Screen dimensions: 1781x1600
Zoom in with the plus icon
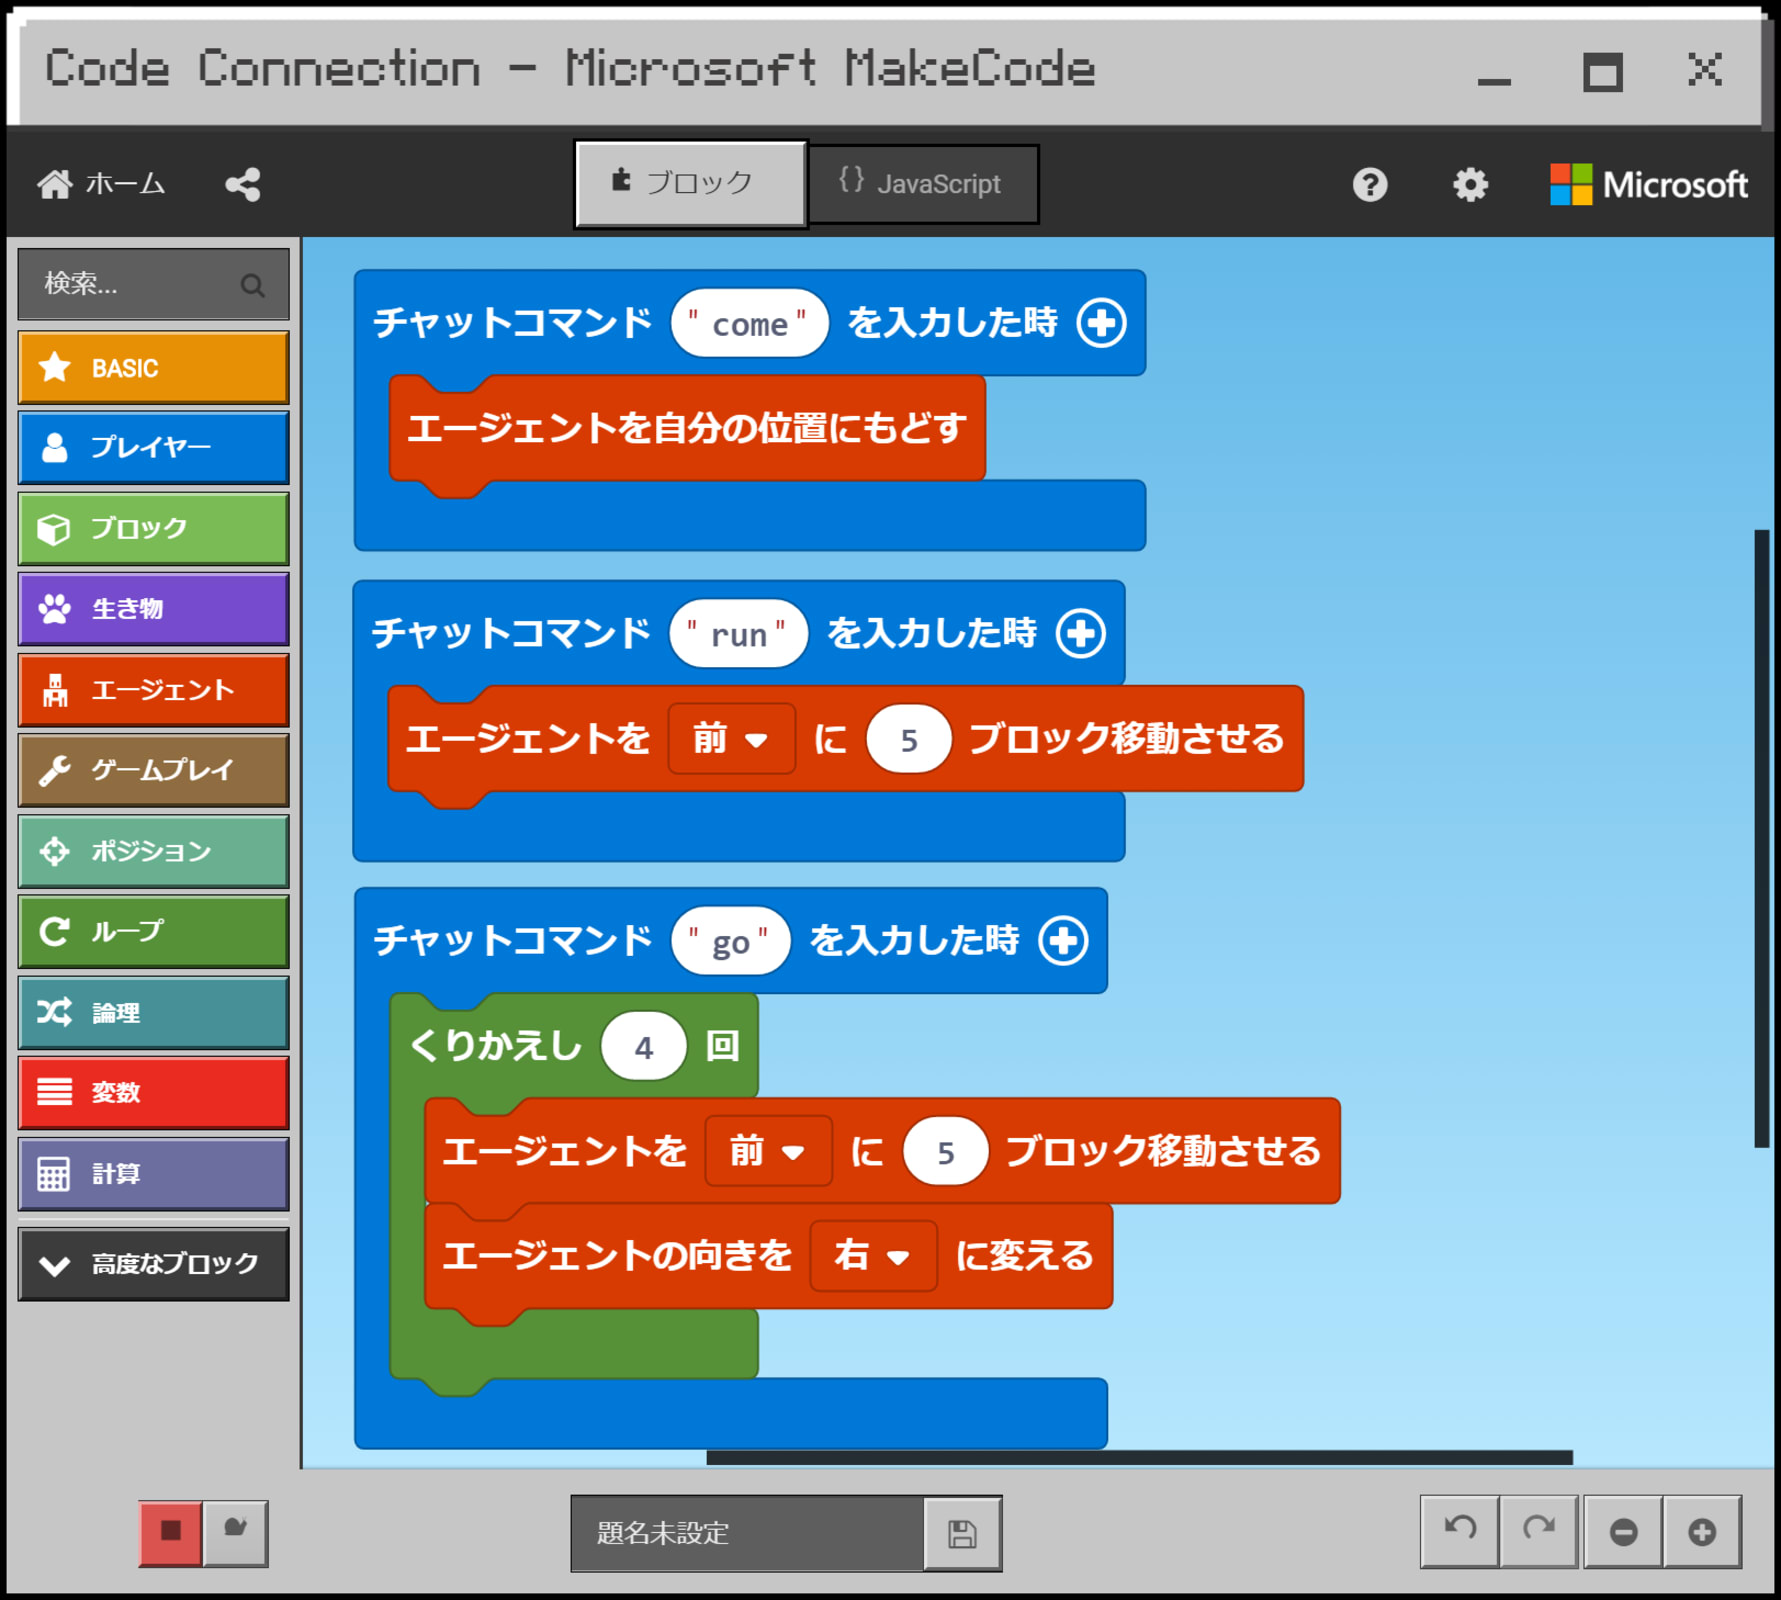[1701, 1531]
